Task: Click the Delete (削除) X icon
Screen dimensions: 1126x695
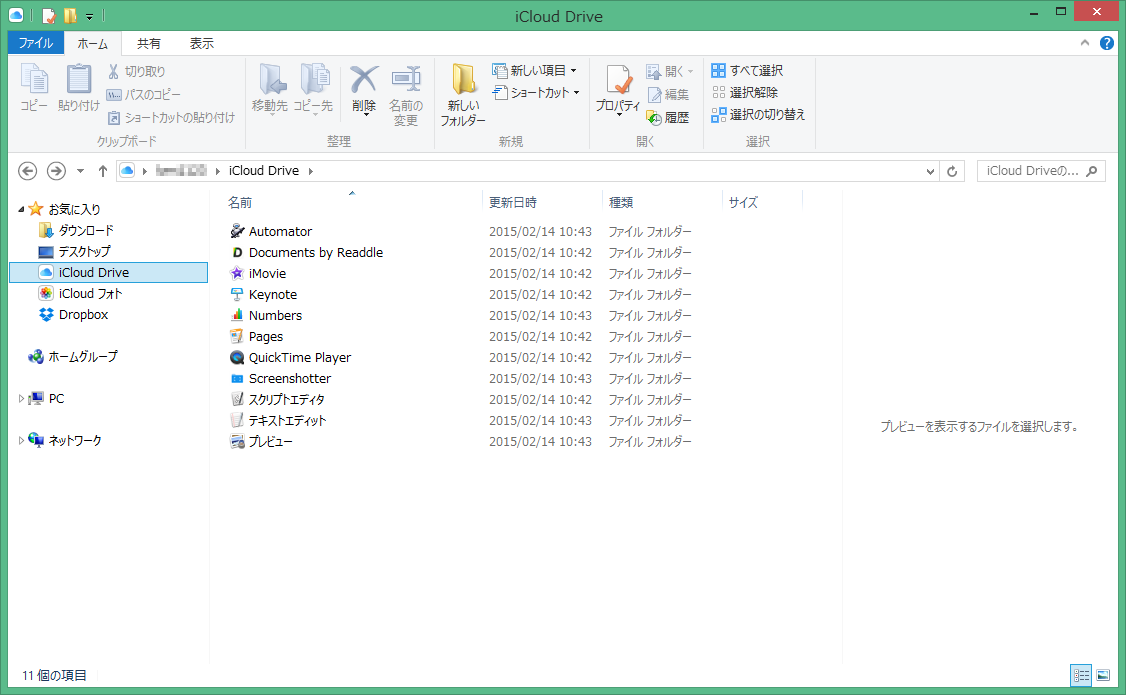Action: point(364,79)
